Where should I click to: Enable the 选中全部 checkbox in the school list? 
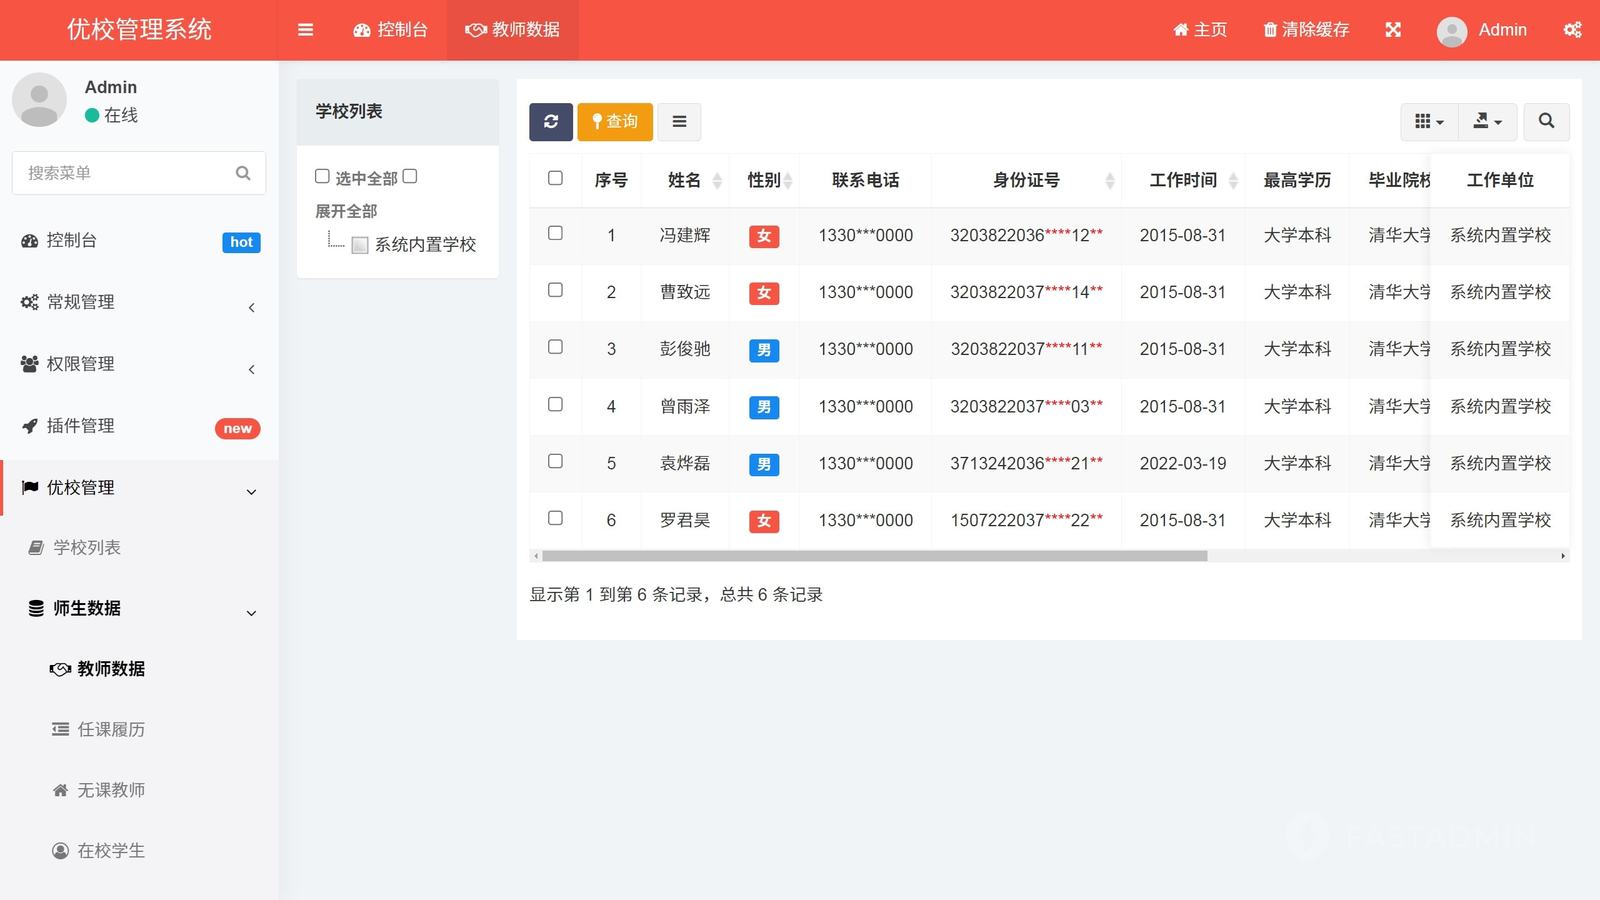point(322,177)
